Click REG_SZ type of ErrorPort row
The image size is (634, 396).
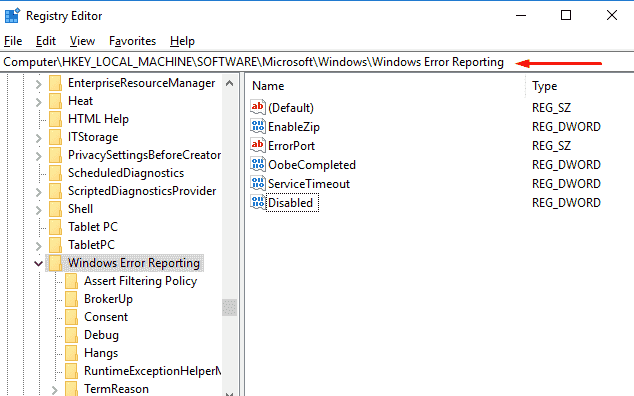pos(551,146)
